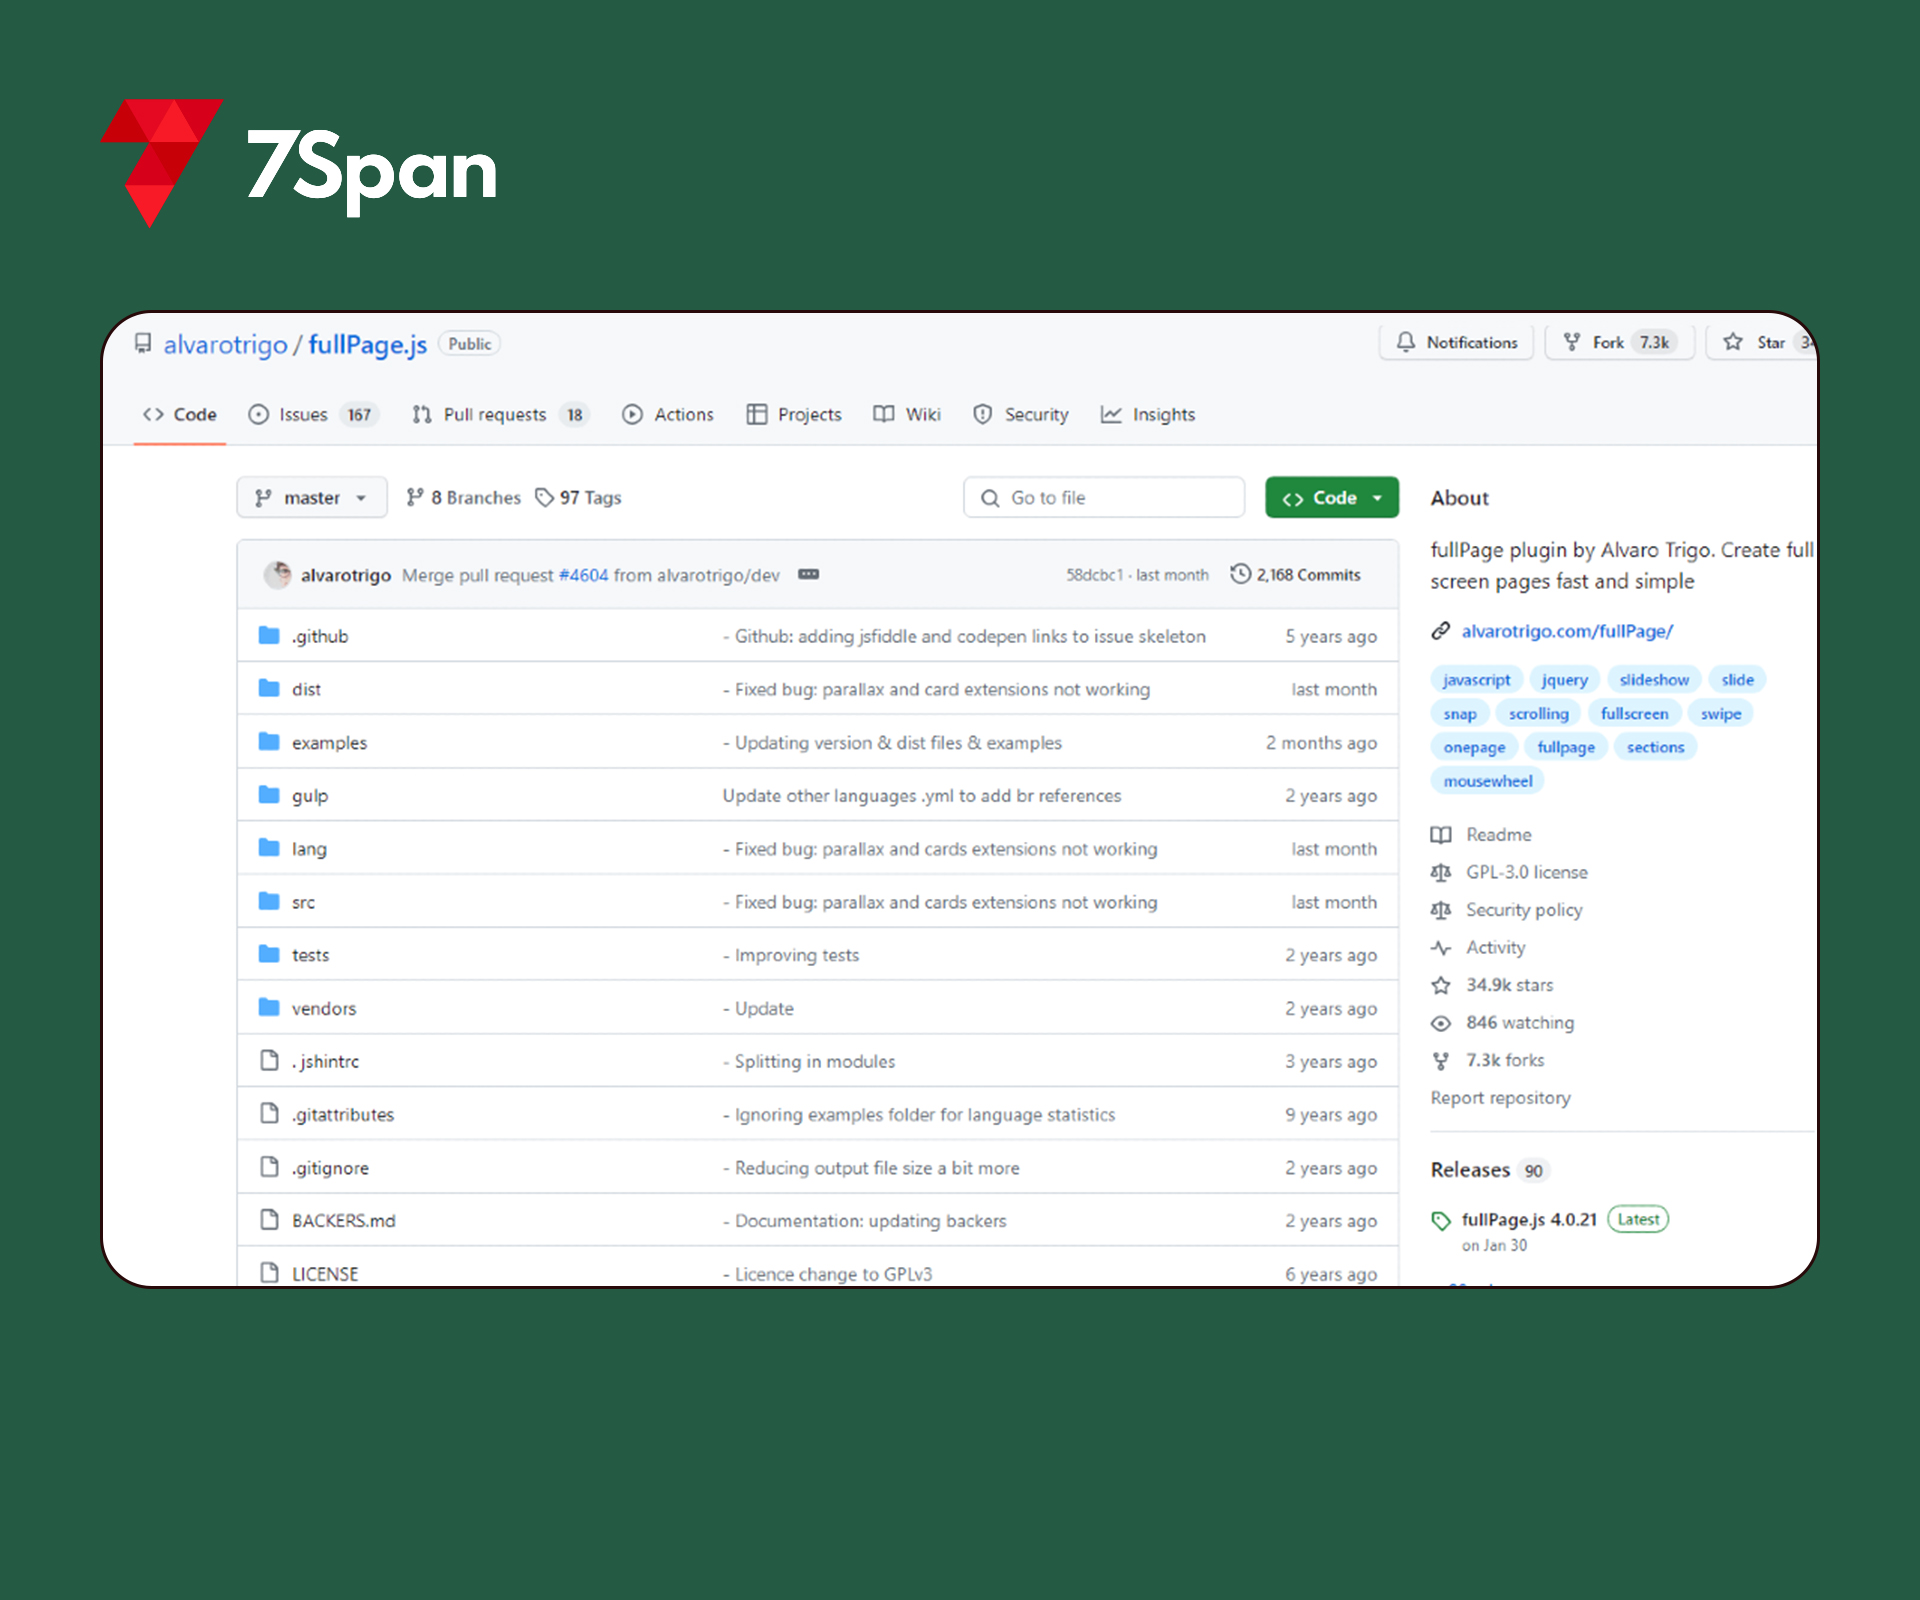Expand the master branch dropdown
The width and height of the screenshot is (1920, 1600).
(x=311, y=497)
